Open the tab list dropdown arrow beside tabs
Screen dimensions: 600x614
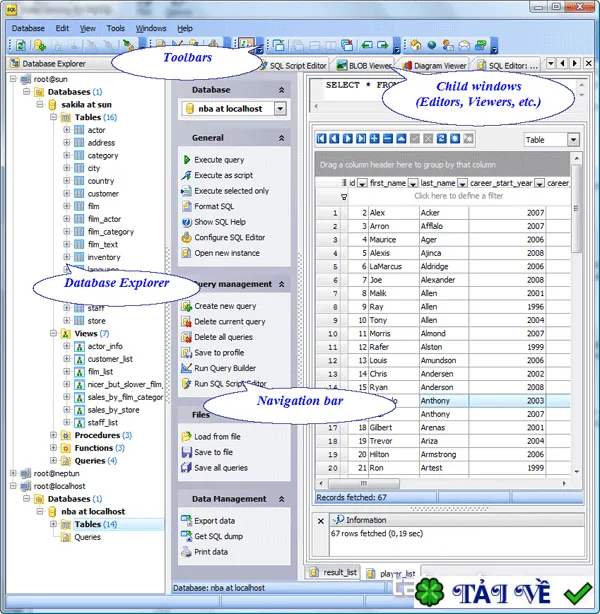[551, 63]
